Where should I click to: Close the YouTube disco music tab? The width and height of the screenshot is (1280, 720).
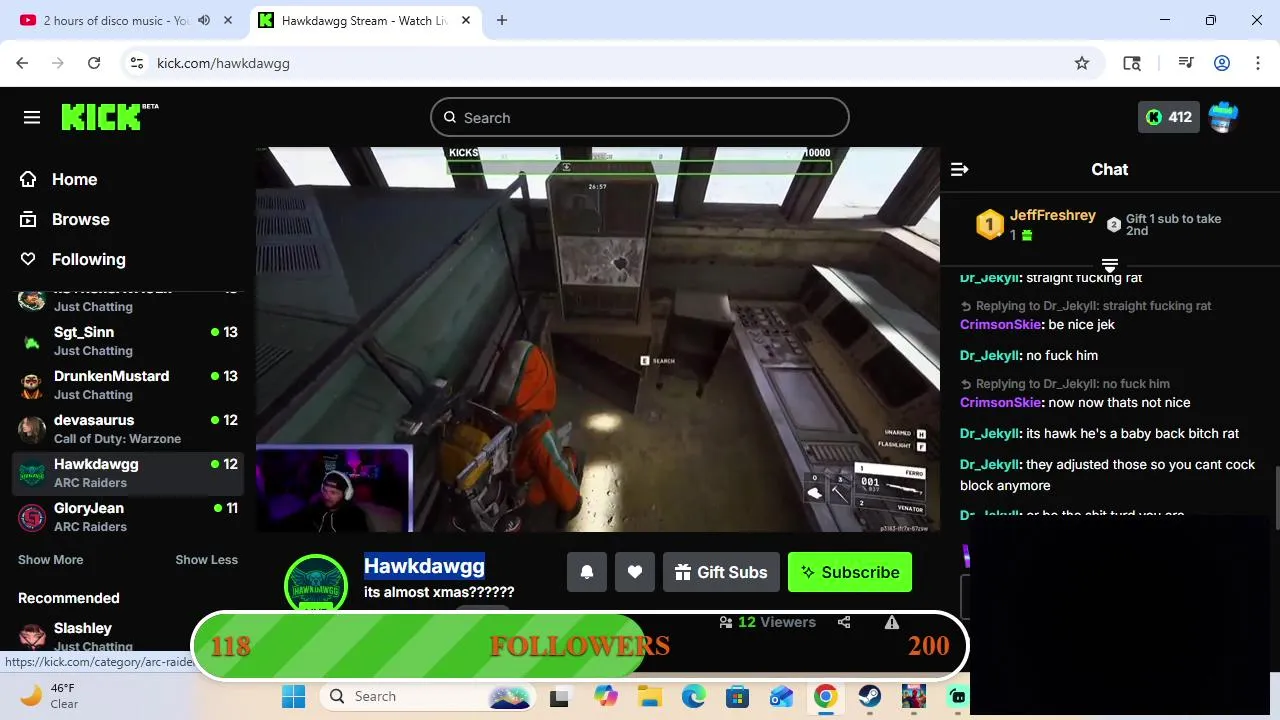click(x=229, y=20)
